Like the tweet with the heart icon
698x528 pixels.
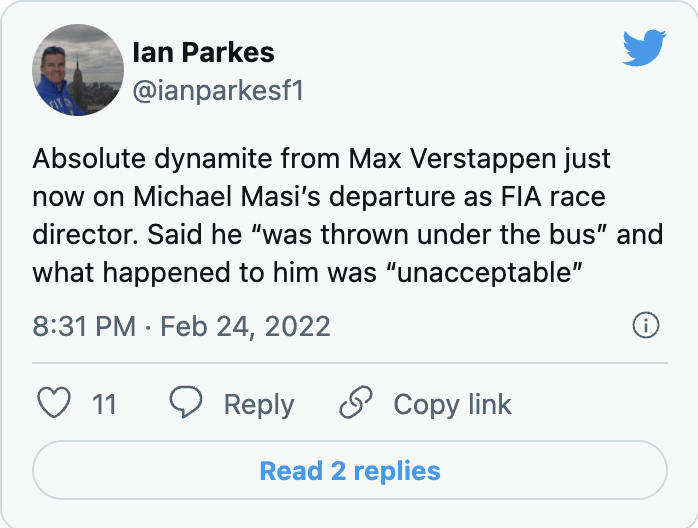(x=54, y=404)
